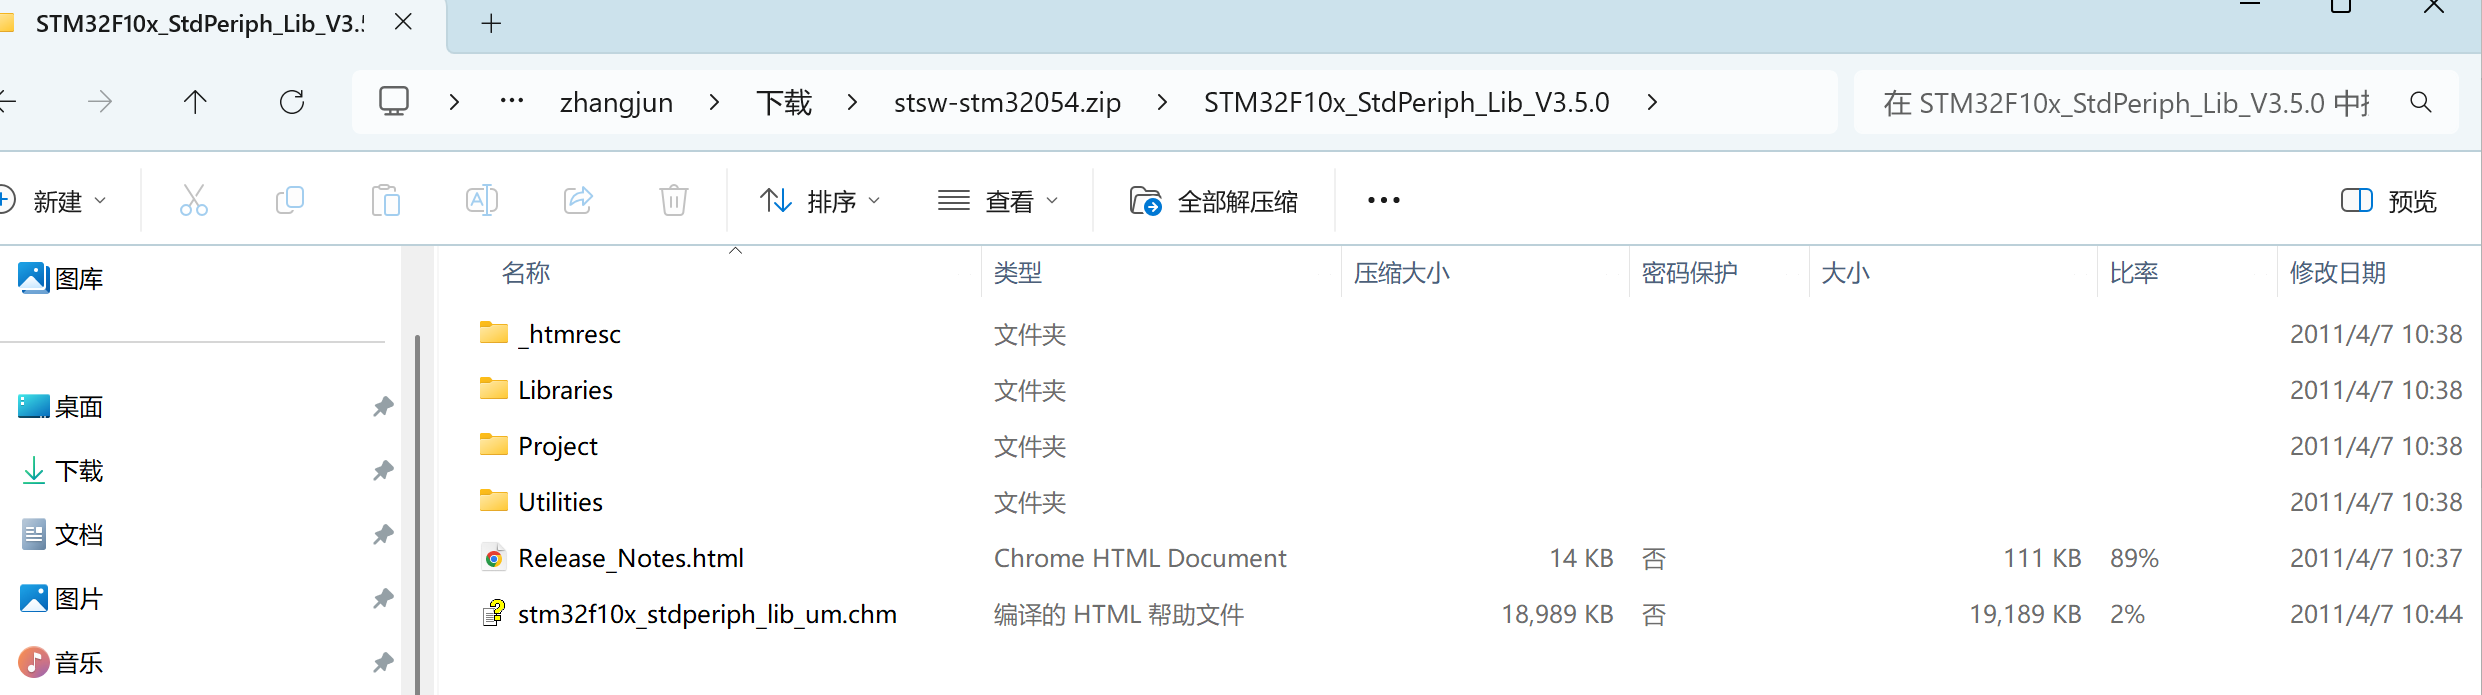Open Pictures in the sidebar

pyautogui.click(x=61, y=599)
